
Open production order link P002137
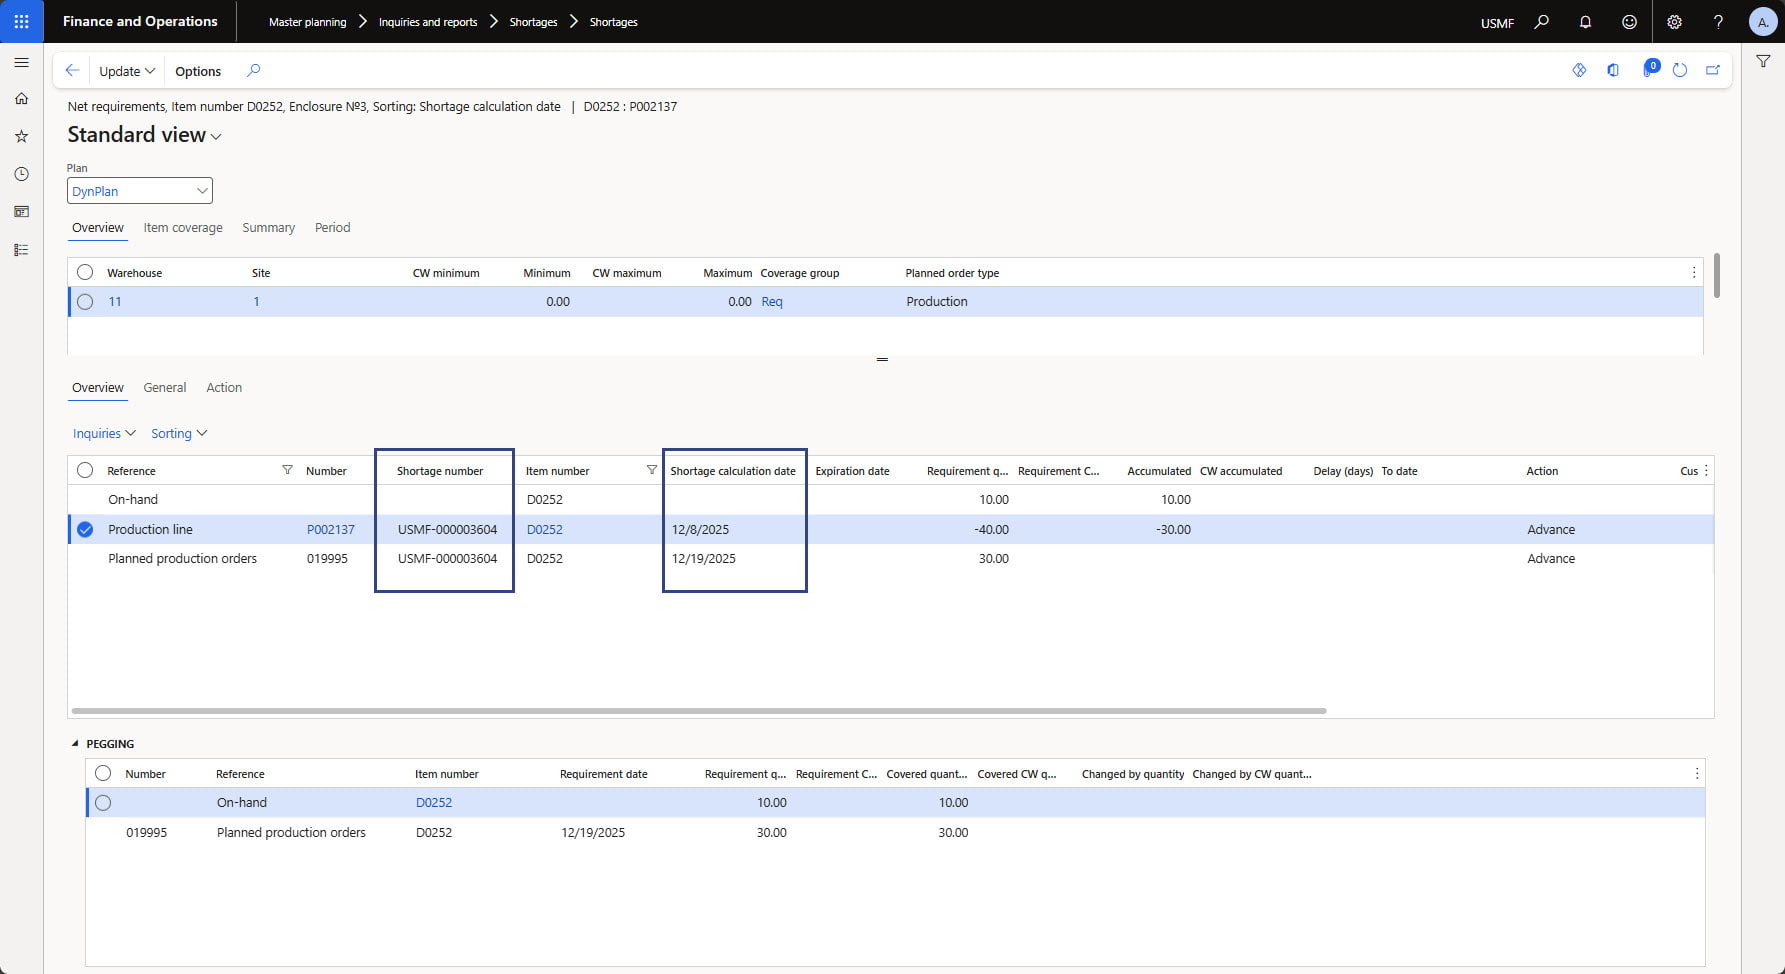[330, 530]
